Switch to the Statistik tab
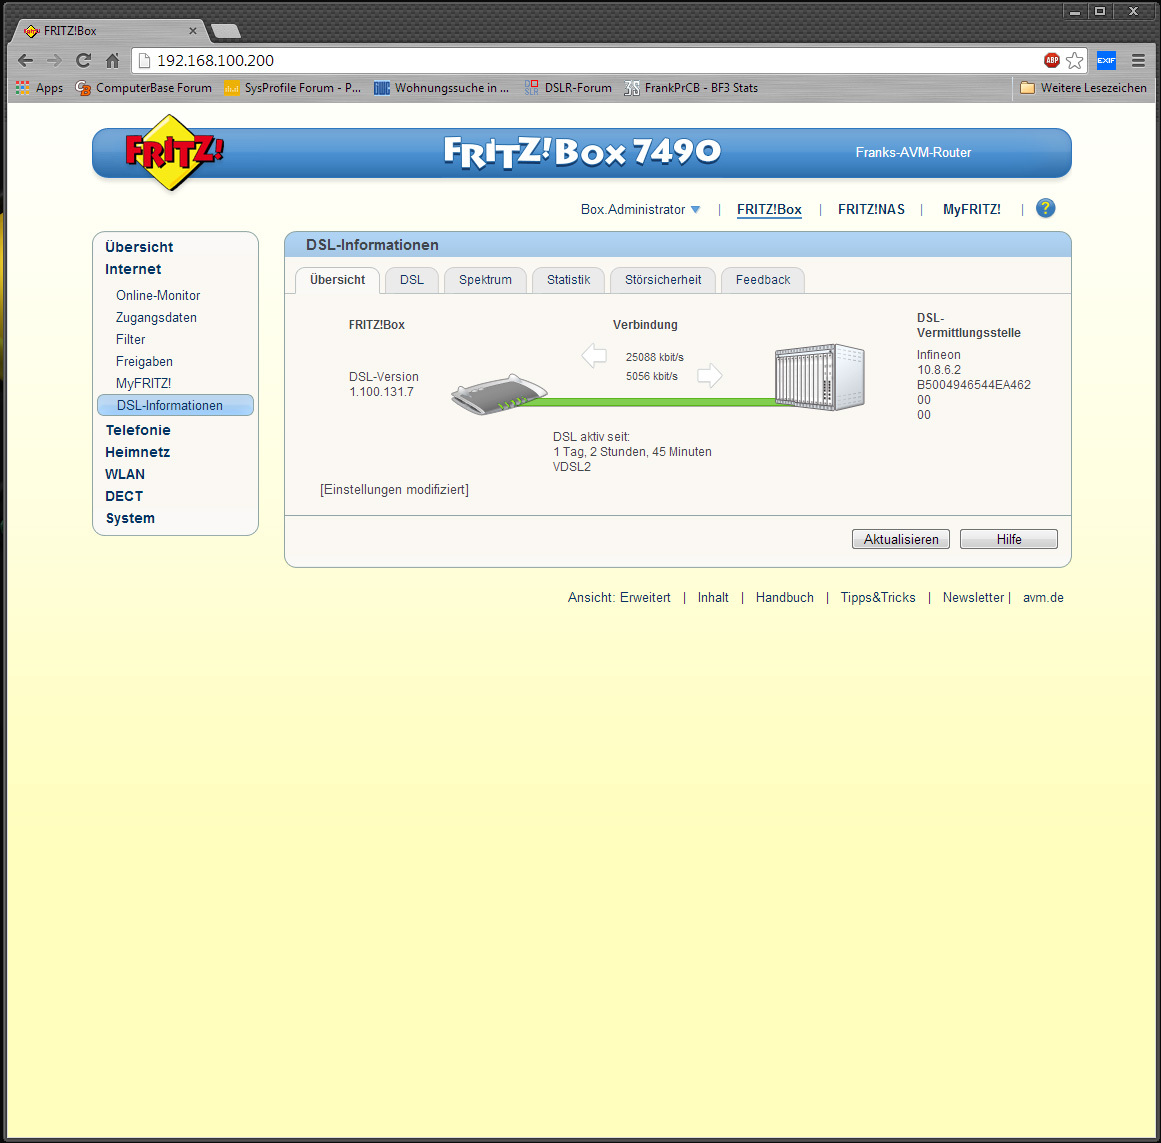 pos(568,280)
